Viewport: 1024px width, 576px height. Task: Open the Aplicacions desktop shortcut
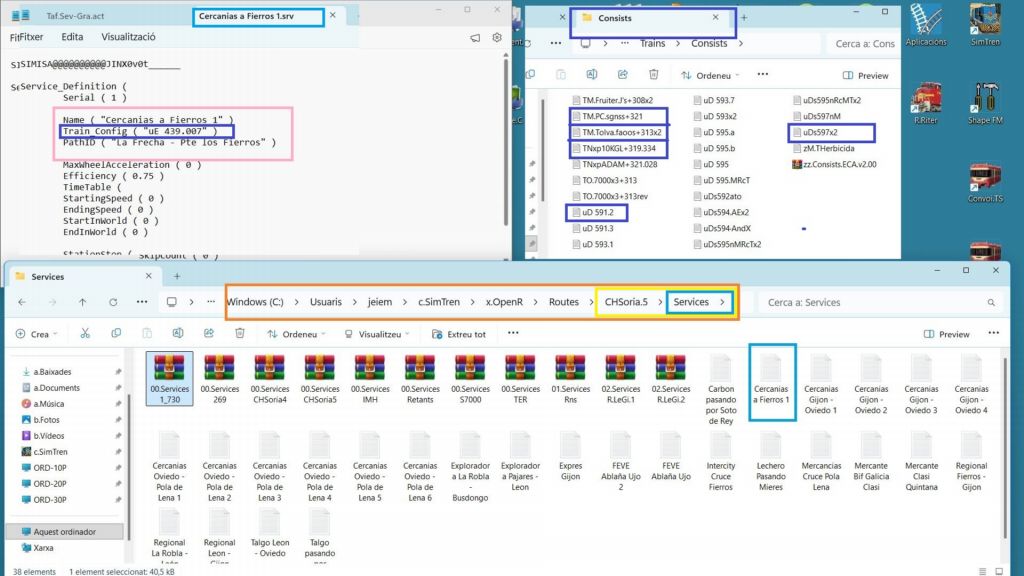pyautogui.click(x=925, y=25)
